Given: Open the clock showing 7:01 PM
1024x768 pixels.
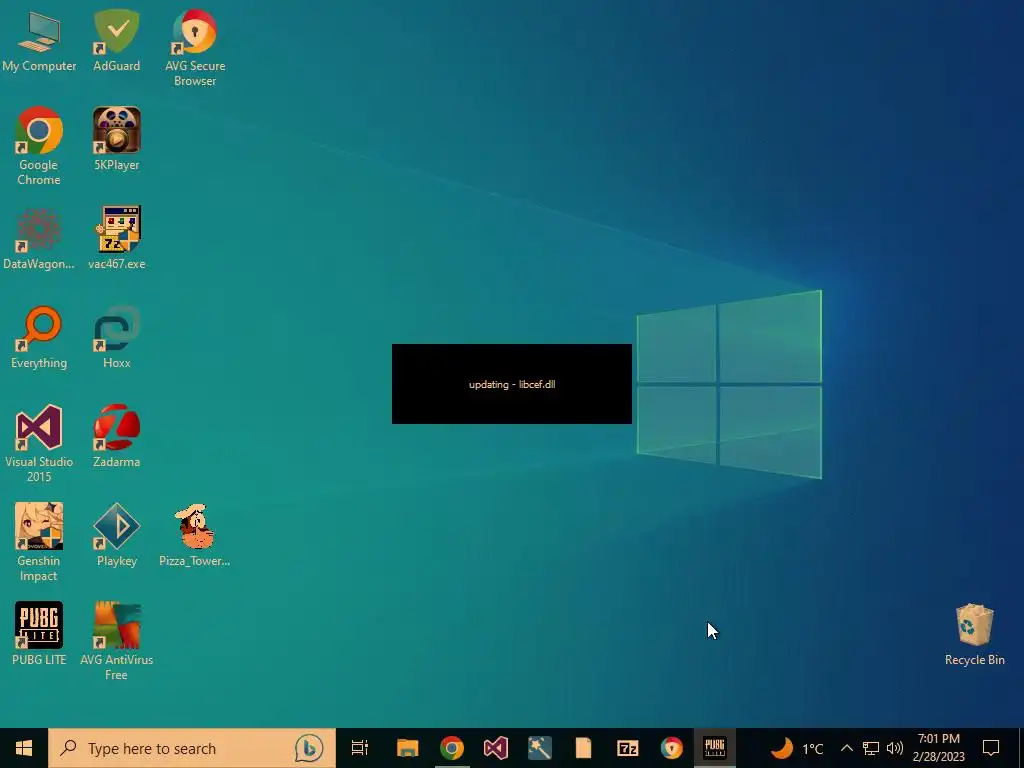Looking at the screenshot, I should pos(939,748).
